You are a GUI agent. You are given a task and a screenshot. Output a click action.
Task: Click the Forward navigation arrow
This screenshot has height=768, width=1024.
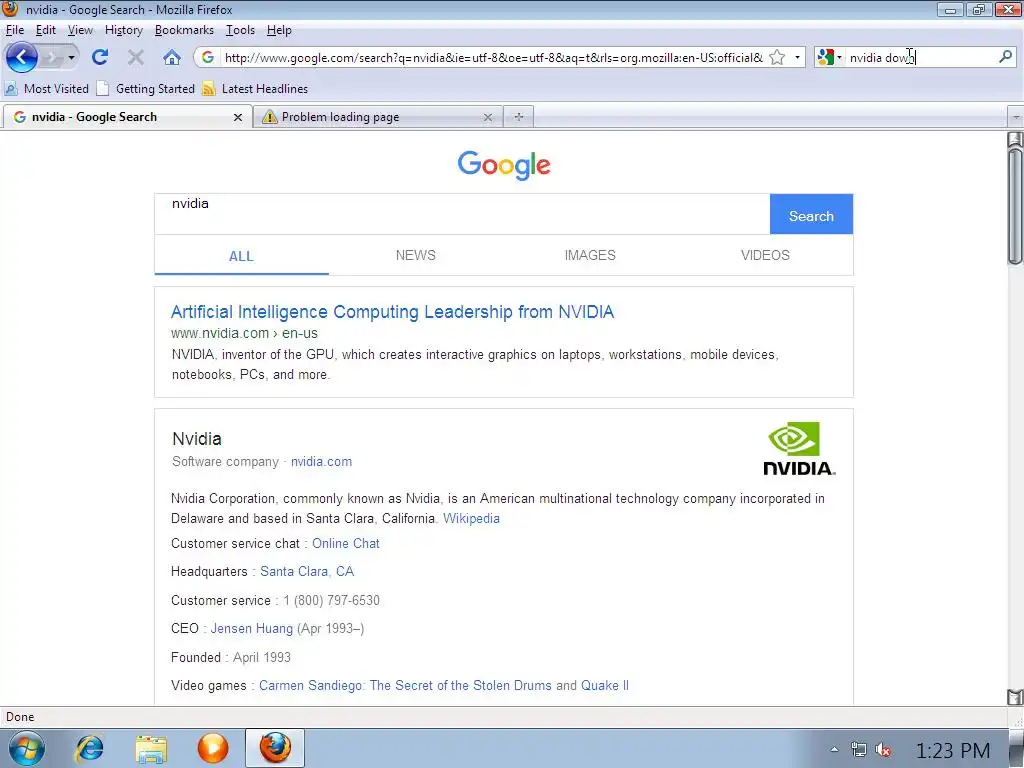pyautogui.click(x=52, y=57)
